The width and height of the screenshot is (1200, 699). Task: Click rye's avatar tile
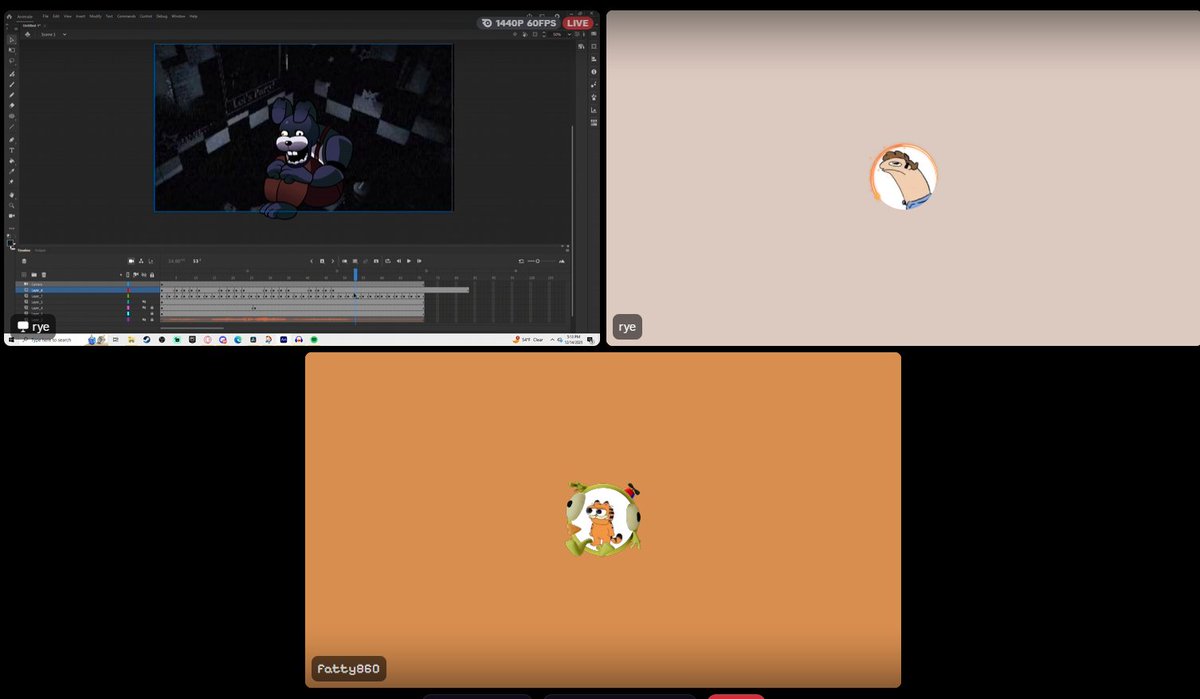point(903,177)
